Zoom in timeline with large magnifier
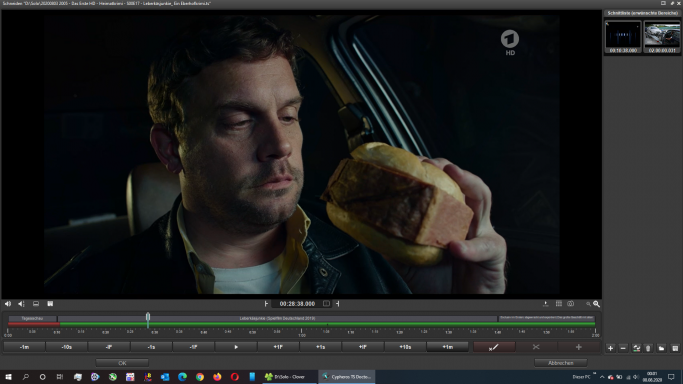This screenshot has height=384, width=683. [596, 304]
